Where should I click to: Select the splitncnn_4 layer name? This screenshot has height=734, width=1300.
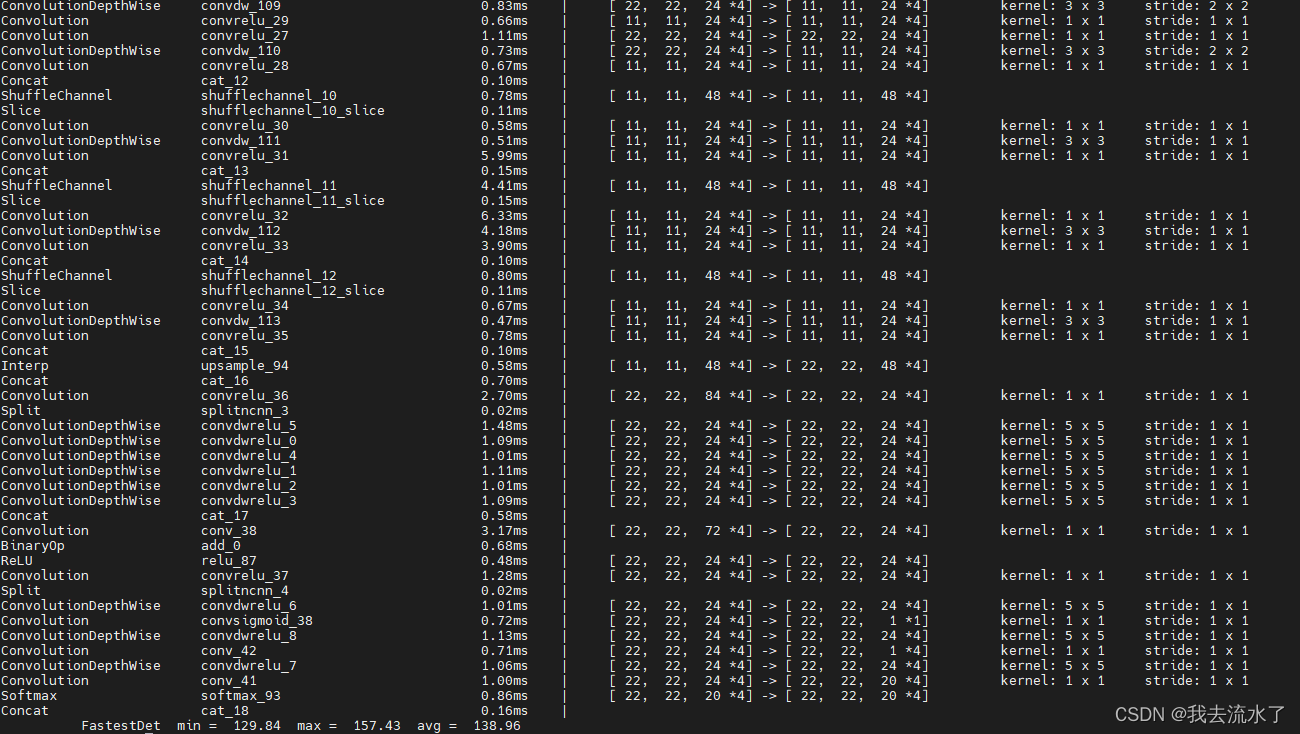click(245, 591)
